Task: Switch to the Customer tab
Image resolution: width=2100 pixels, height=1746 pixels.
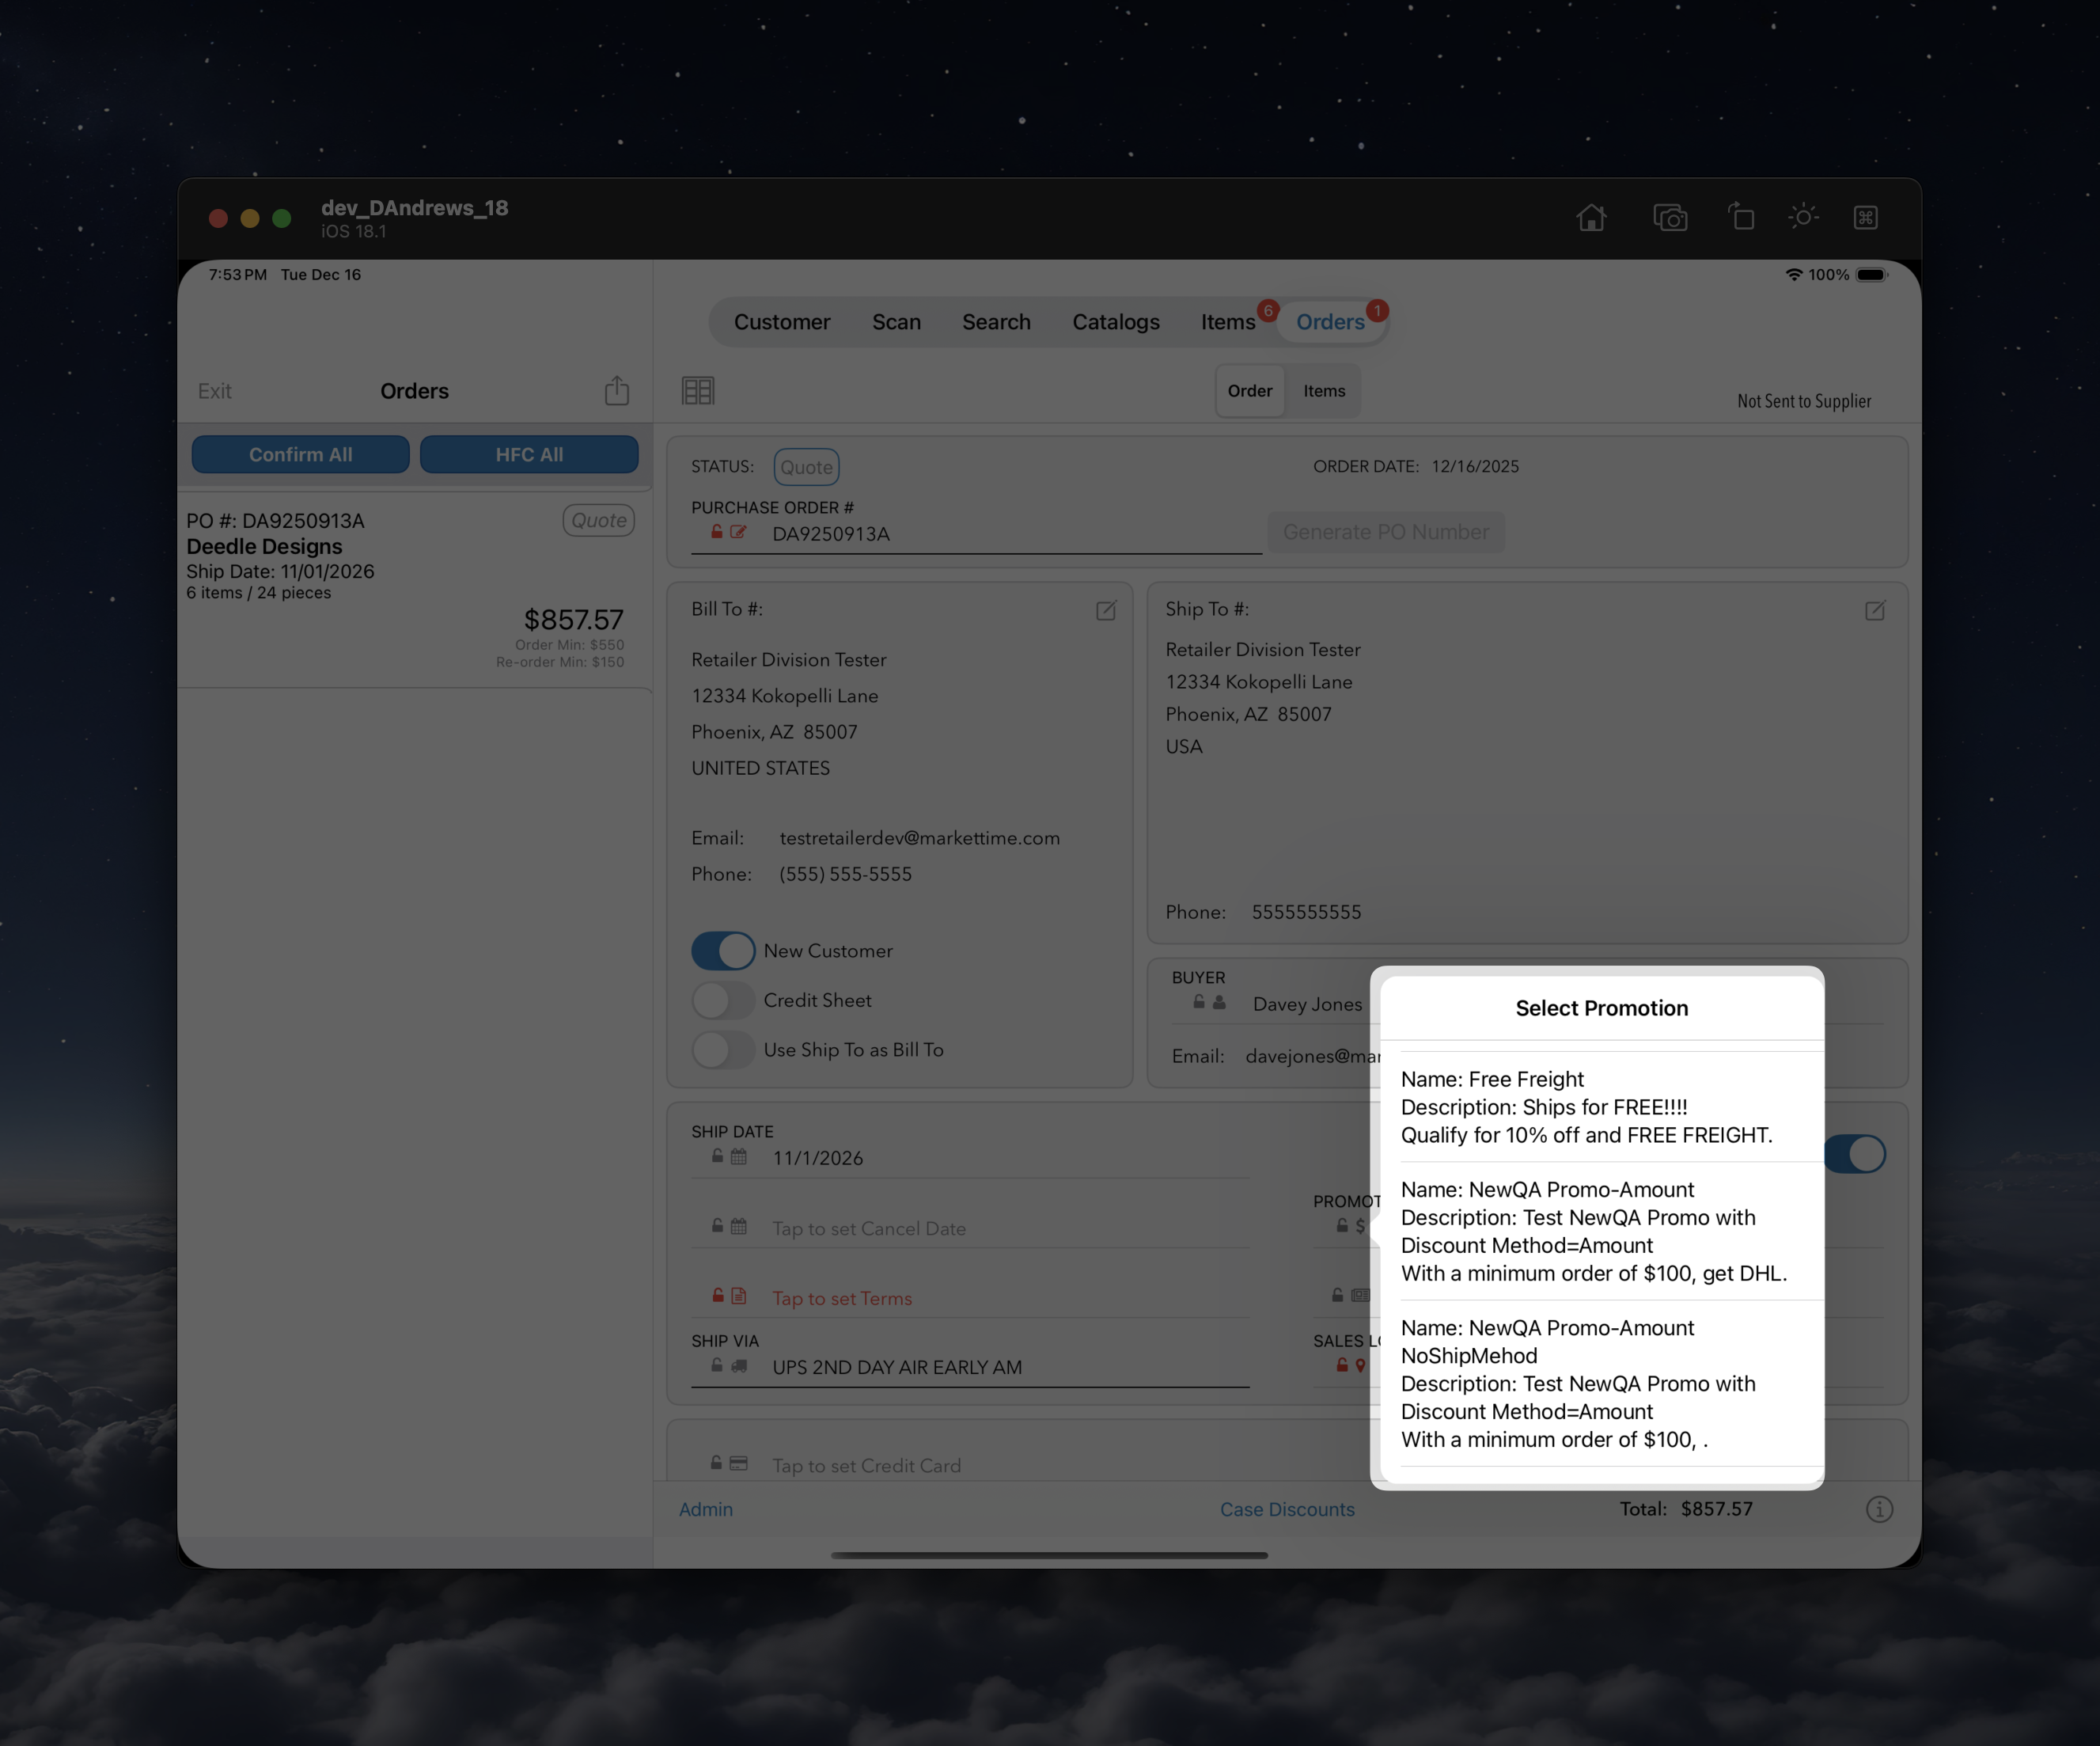Action: tap(782, 322)
